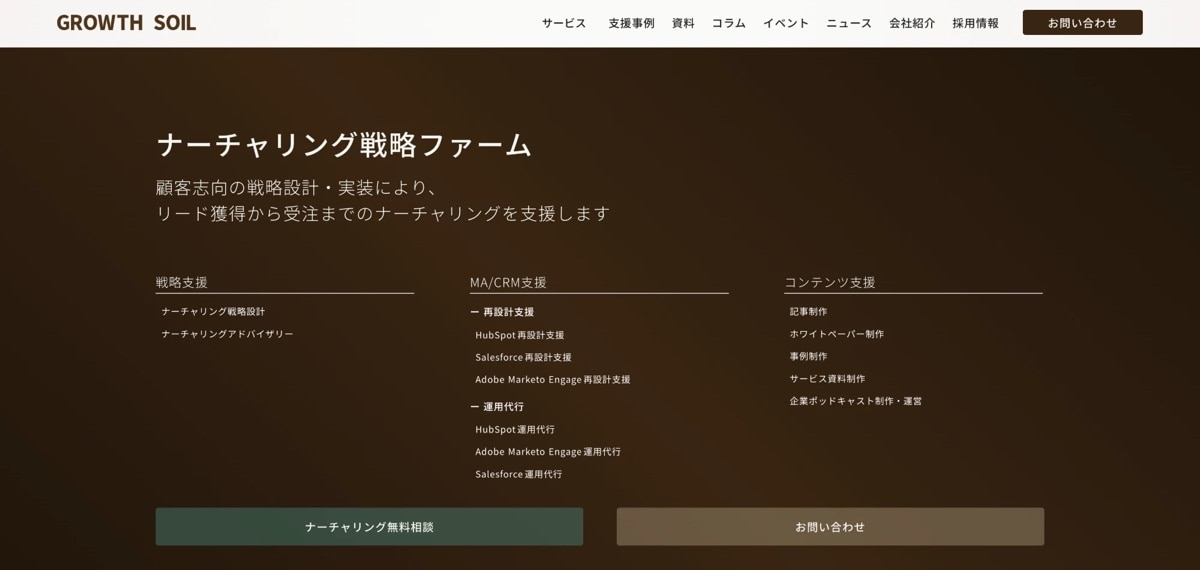This screenshot has height=570, width=1200.
Task: Open ナーチャリング戦略設計 link
Action: (213, 311)
